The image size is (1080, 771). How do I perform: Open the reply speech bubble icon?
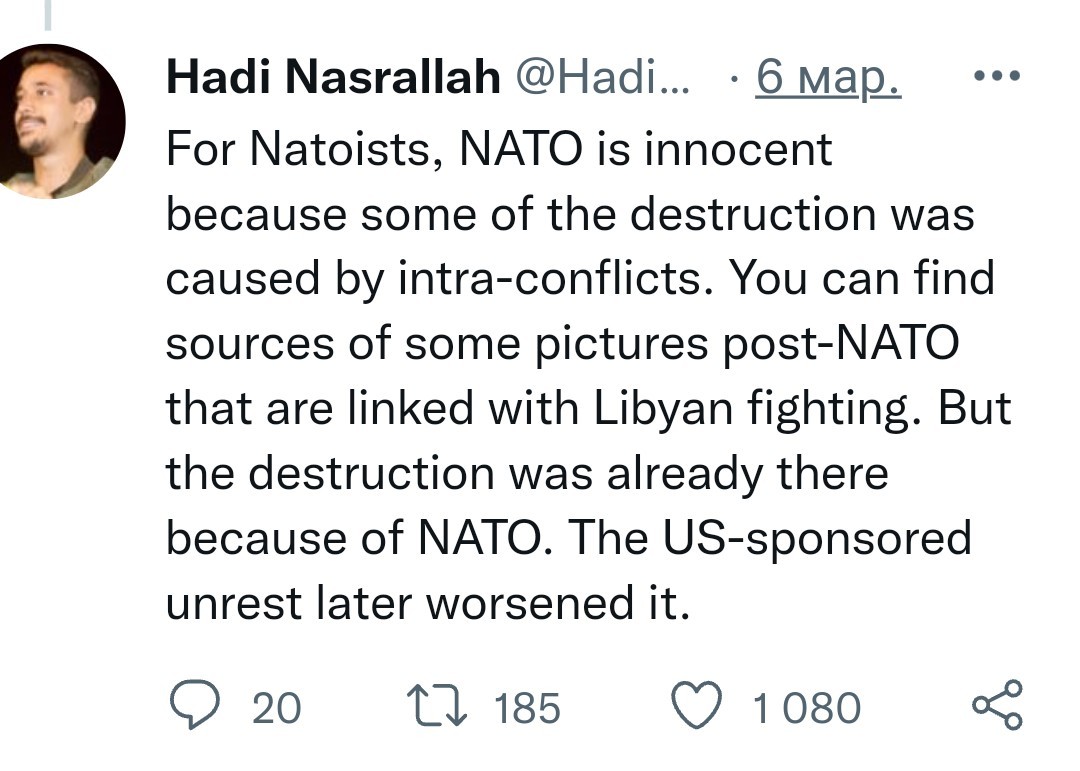point(195,705)
